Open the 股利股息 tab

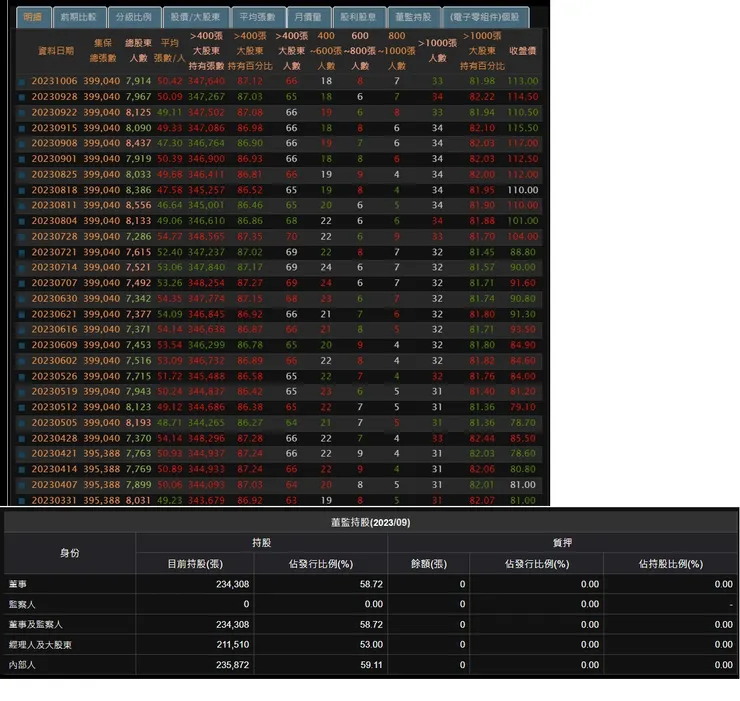tap(359, 17)
